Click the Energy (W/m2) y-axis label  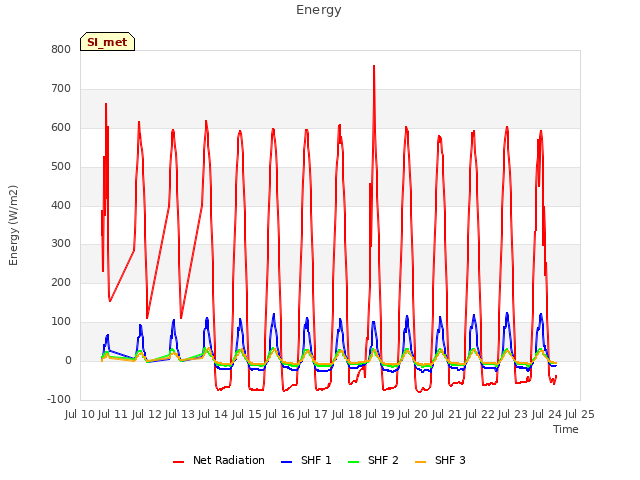13,225
